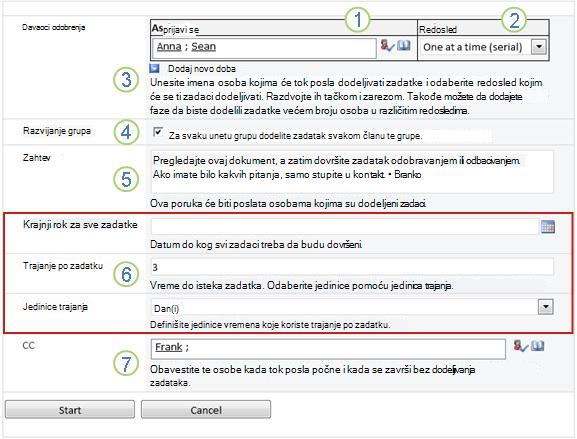
Task: Click the Zahtev label
Action: (36, 158)
